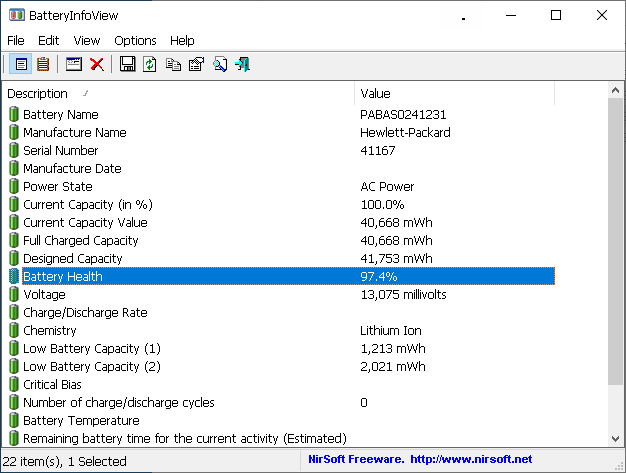The height and width of the screenshot is (473, 626).
Task: Click the Show Battery Log toolbar icon
Action: (x=43, y=65)
